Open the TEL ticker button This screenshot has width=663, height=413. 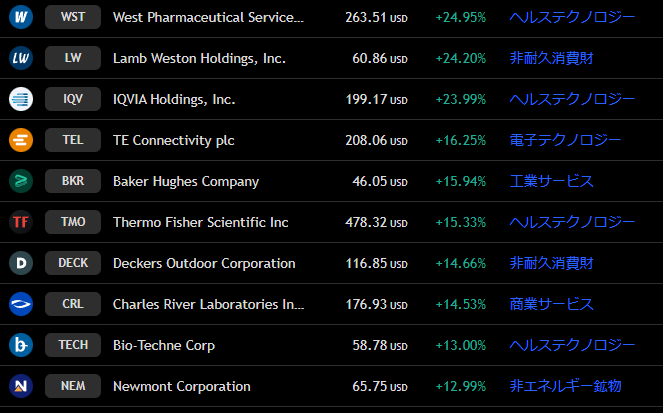pos(73,140)
